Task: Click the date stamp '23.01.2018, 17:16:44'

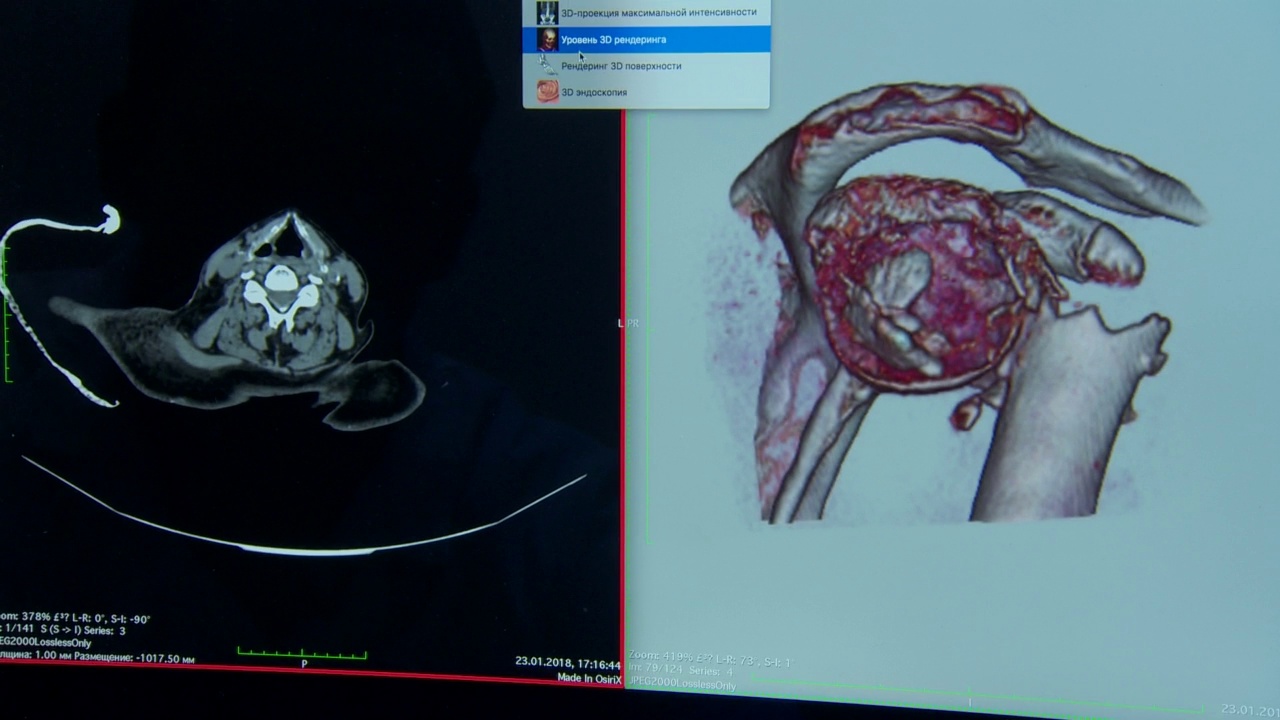Action: pos(567,662)
